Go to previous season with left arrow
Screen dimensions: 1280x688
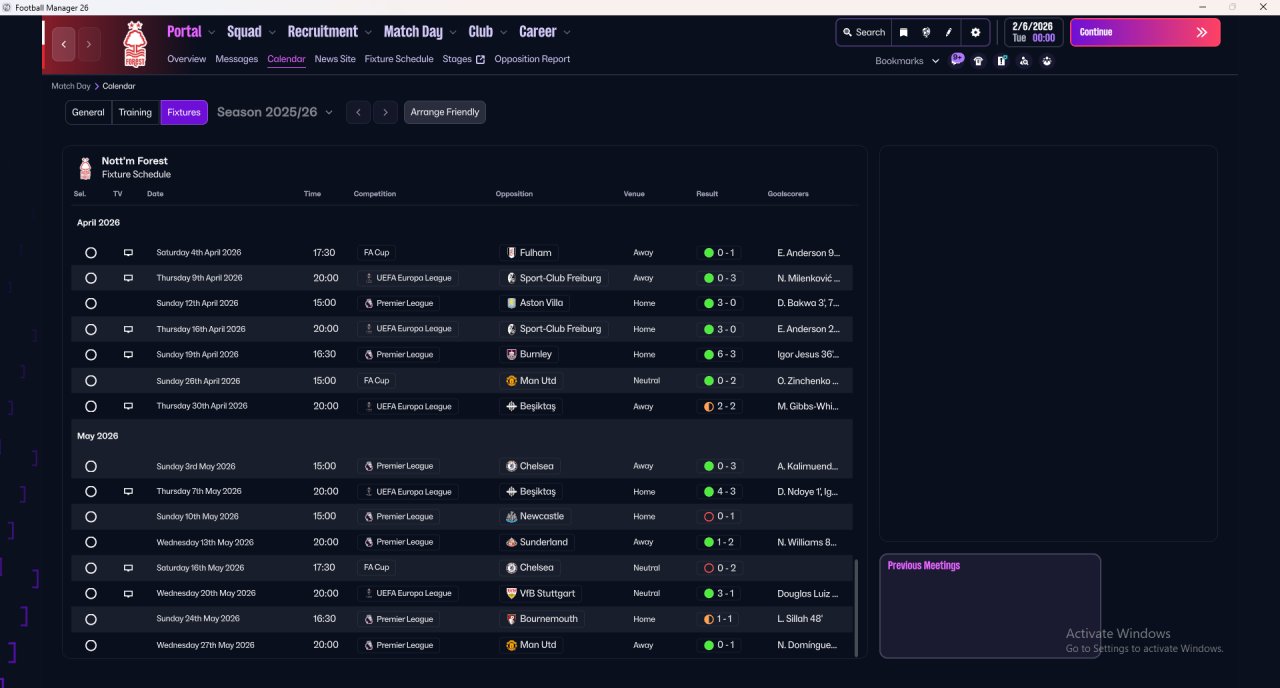click(359, 112)
